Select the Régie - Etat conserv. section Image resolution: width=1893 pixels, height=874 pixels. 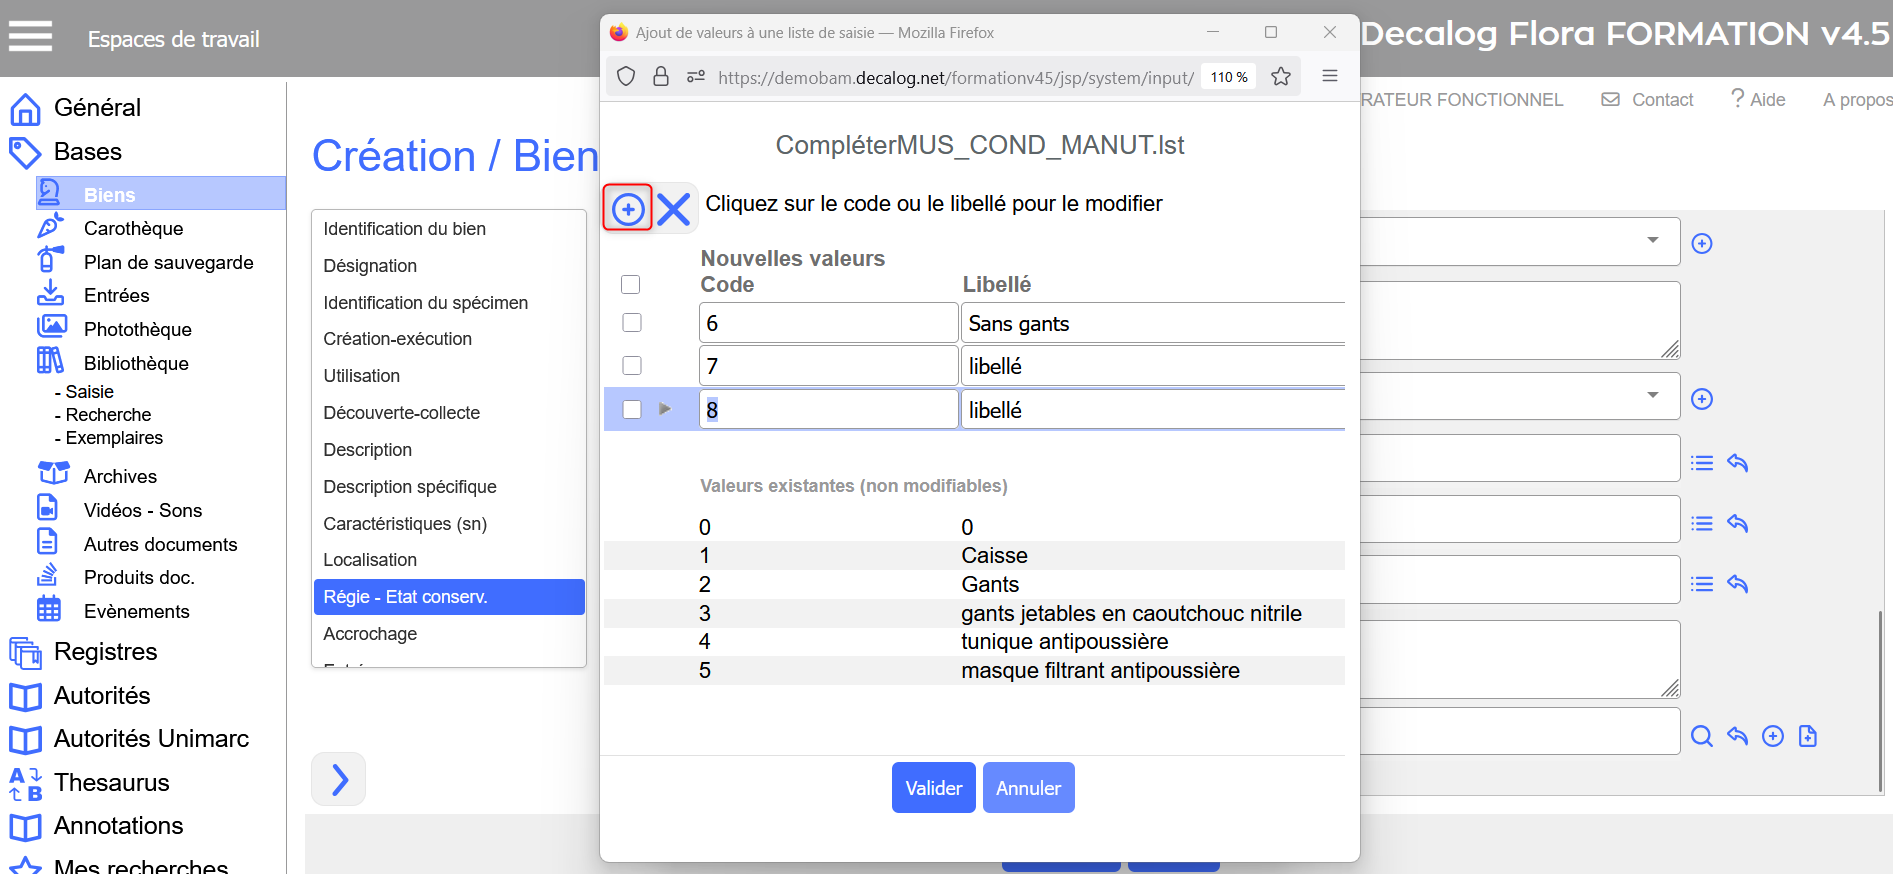point(448,597)
